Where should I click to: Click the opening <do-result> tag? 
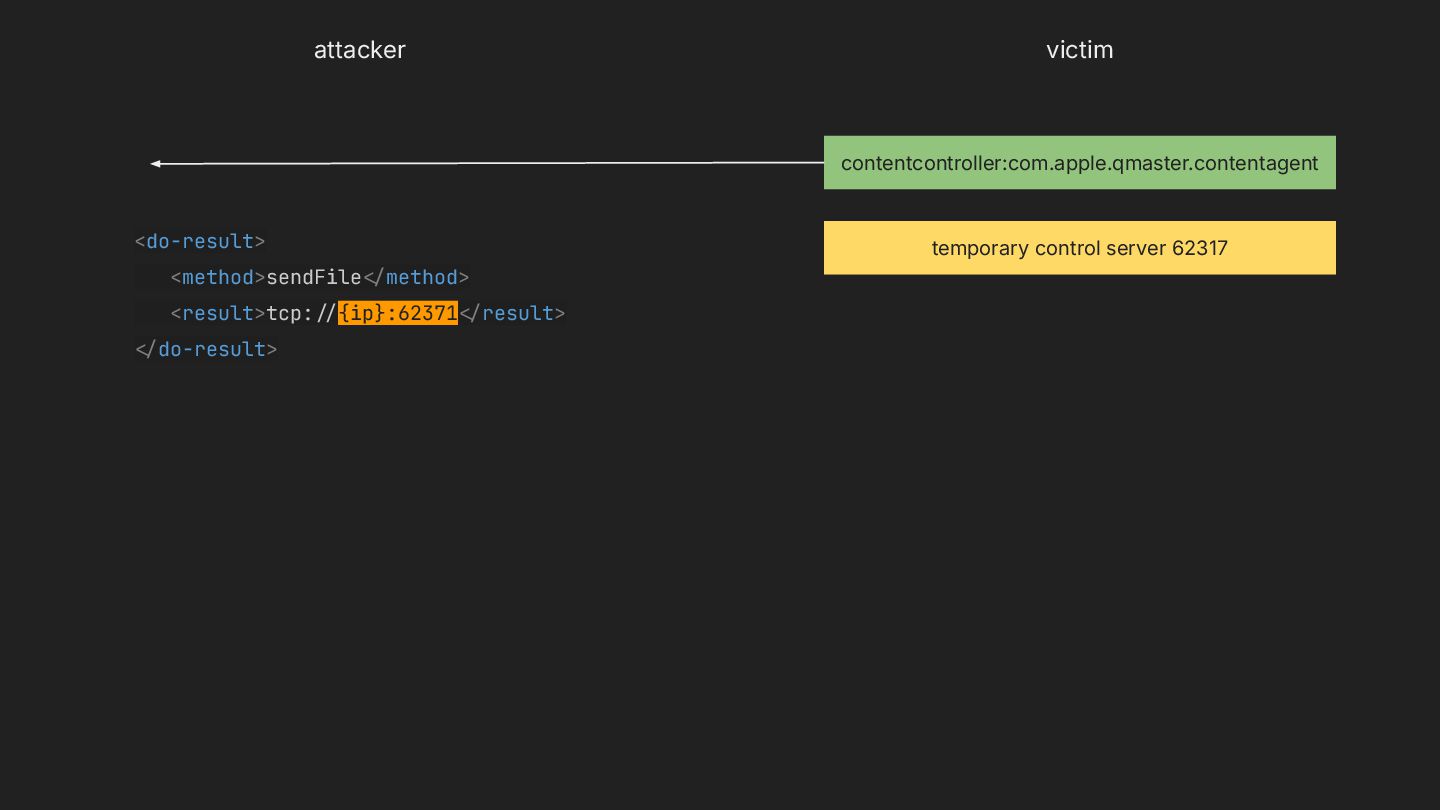[200, 241]
